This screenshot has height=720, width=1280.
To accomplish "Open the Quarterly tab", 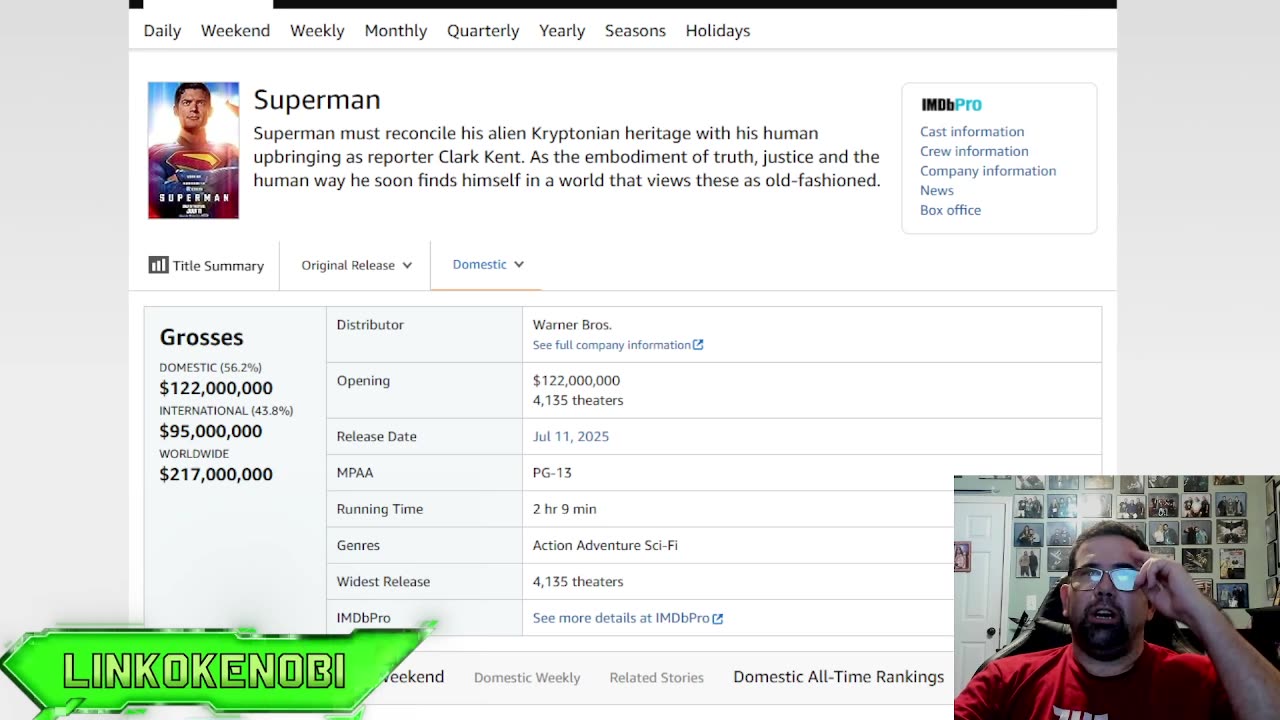I will click(483, 30).
